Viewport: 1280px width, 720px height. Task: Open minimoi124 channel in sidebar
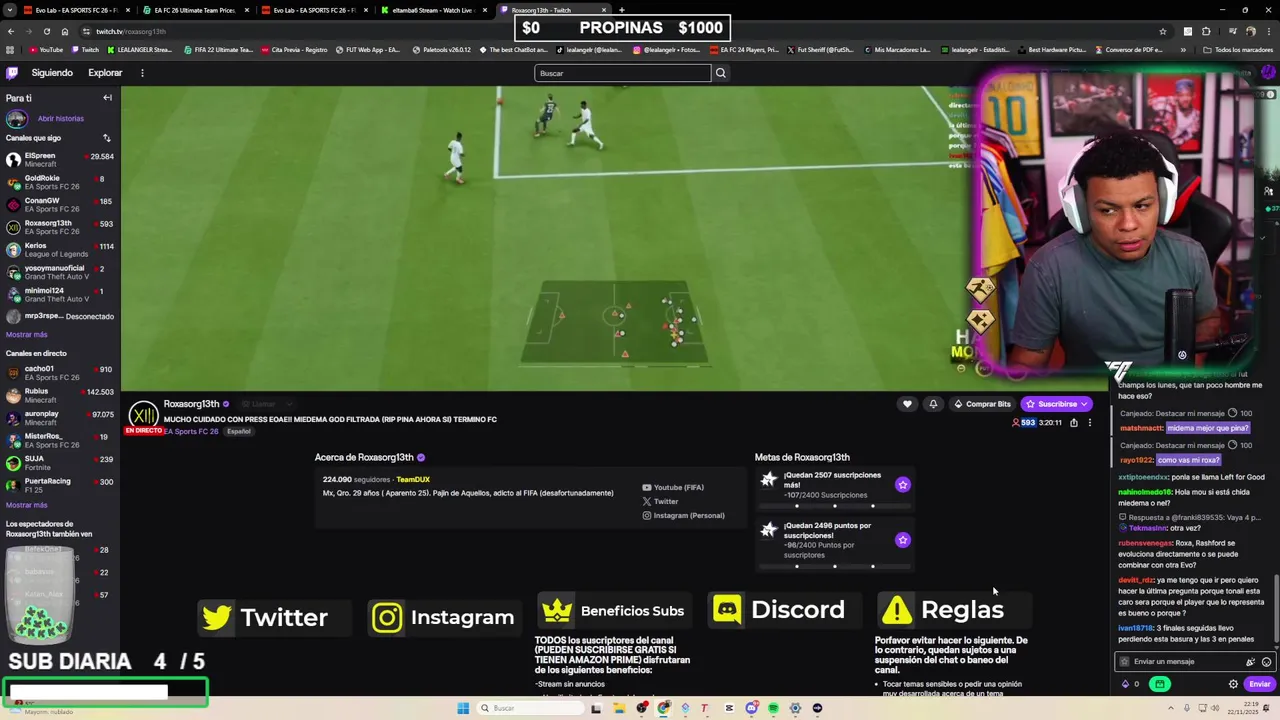tap(60, 295)
